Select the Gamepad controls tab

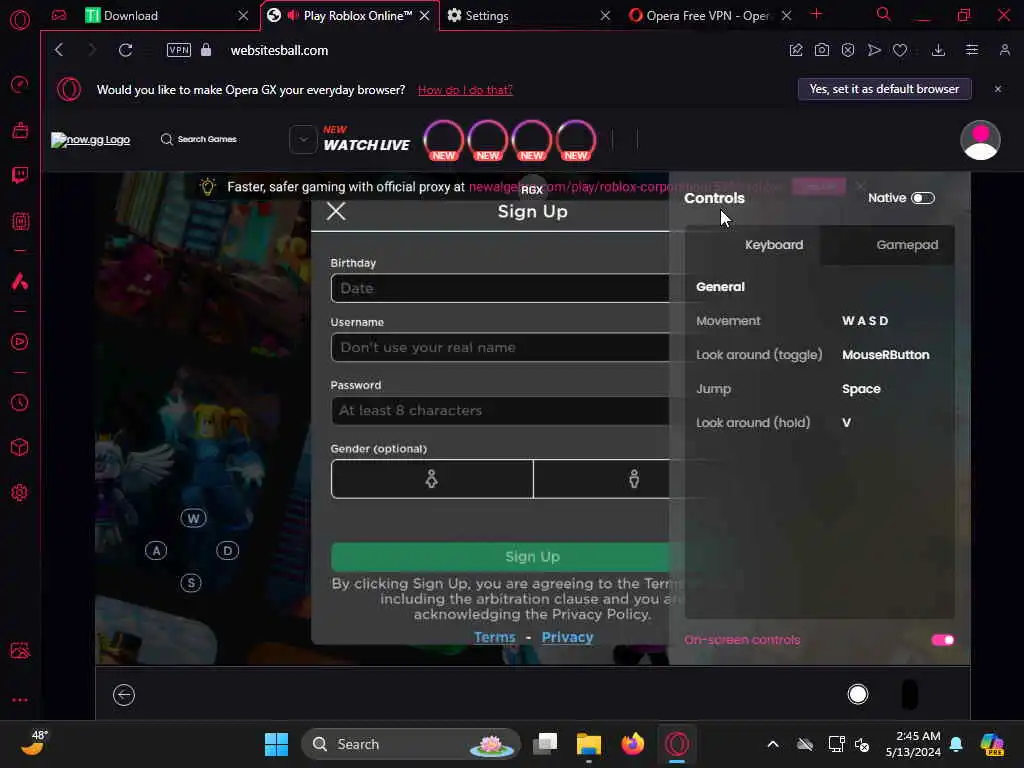point(907,245)
